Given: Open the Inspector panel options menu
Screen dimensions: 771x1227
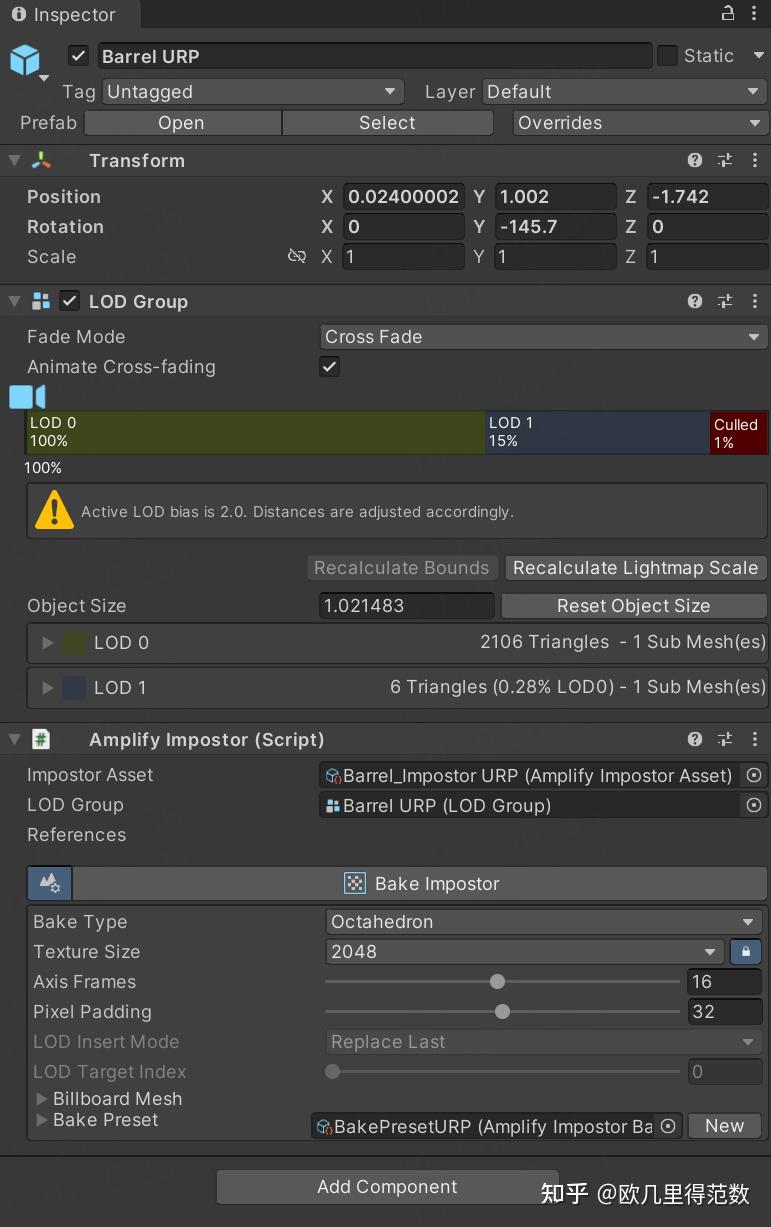Looking at the screenshot, I should coord(755,14).
